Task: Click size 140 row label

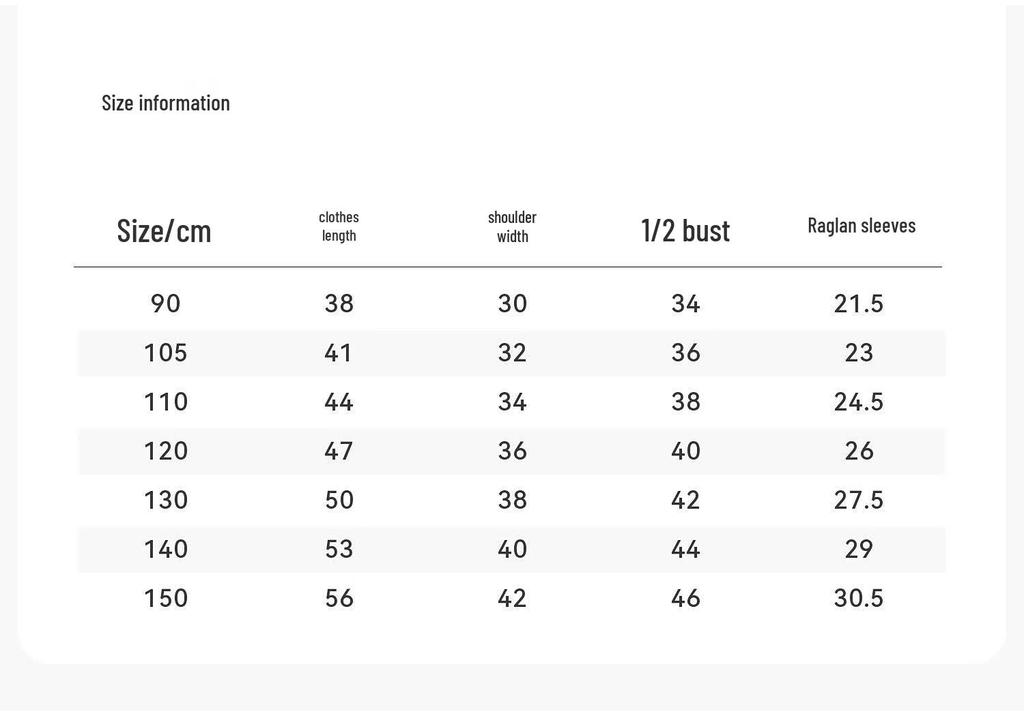Action: click(x=166, y=549)
